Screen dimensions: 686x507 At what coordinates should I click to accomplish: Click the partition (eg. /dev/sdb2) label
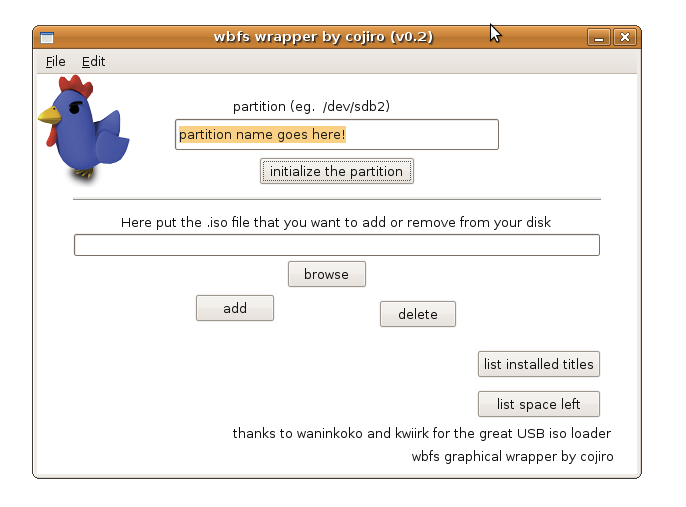coord(318,106)
